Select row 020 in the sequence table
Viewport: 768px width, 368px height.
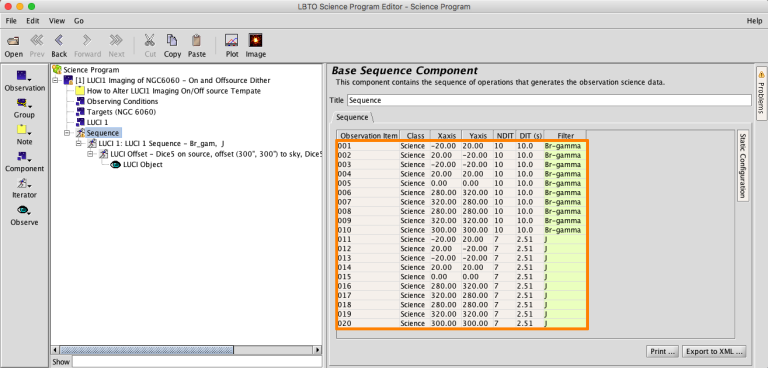tap(461, 323)
